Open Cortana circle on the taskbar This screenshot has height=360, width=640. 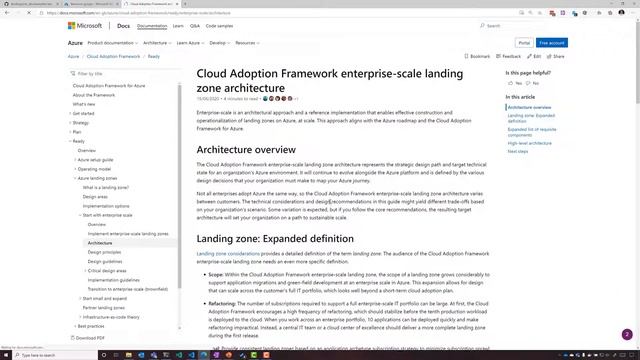pyautogui.click(x=104, y=355)
